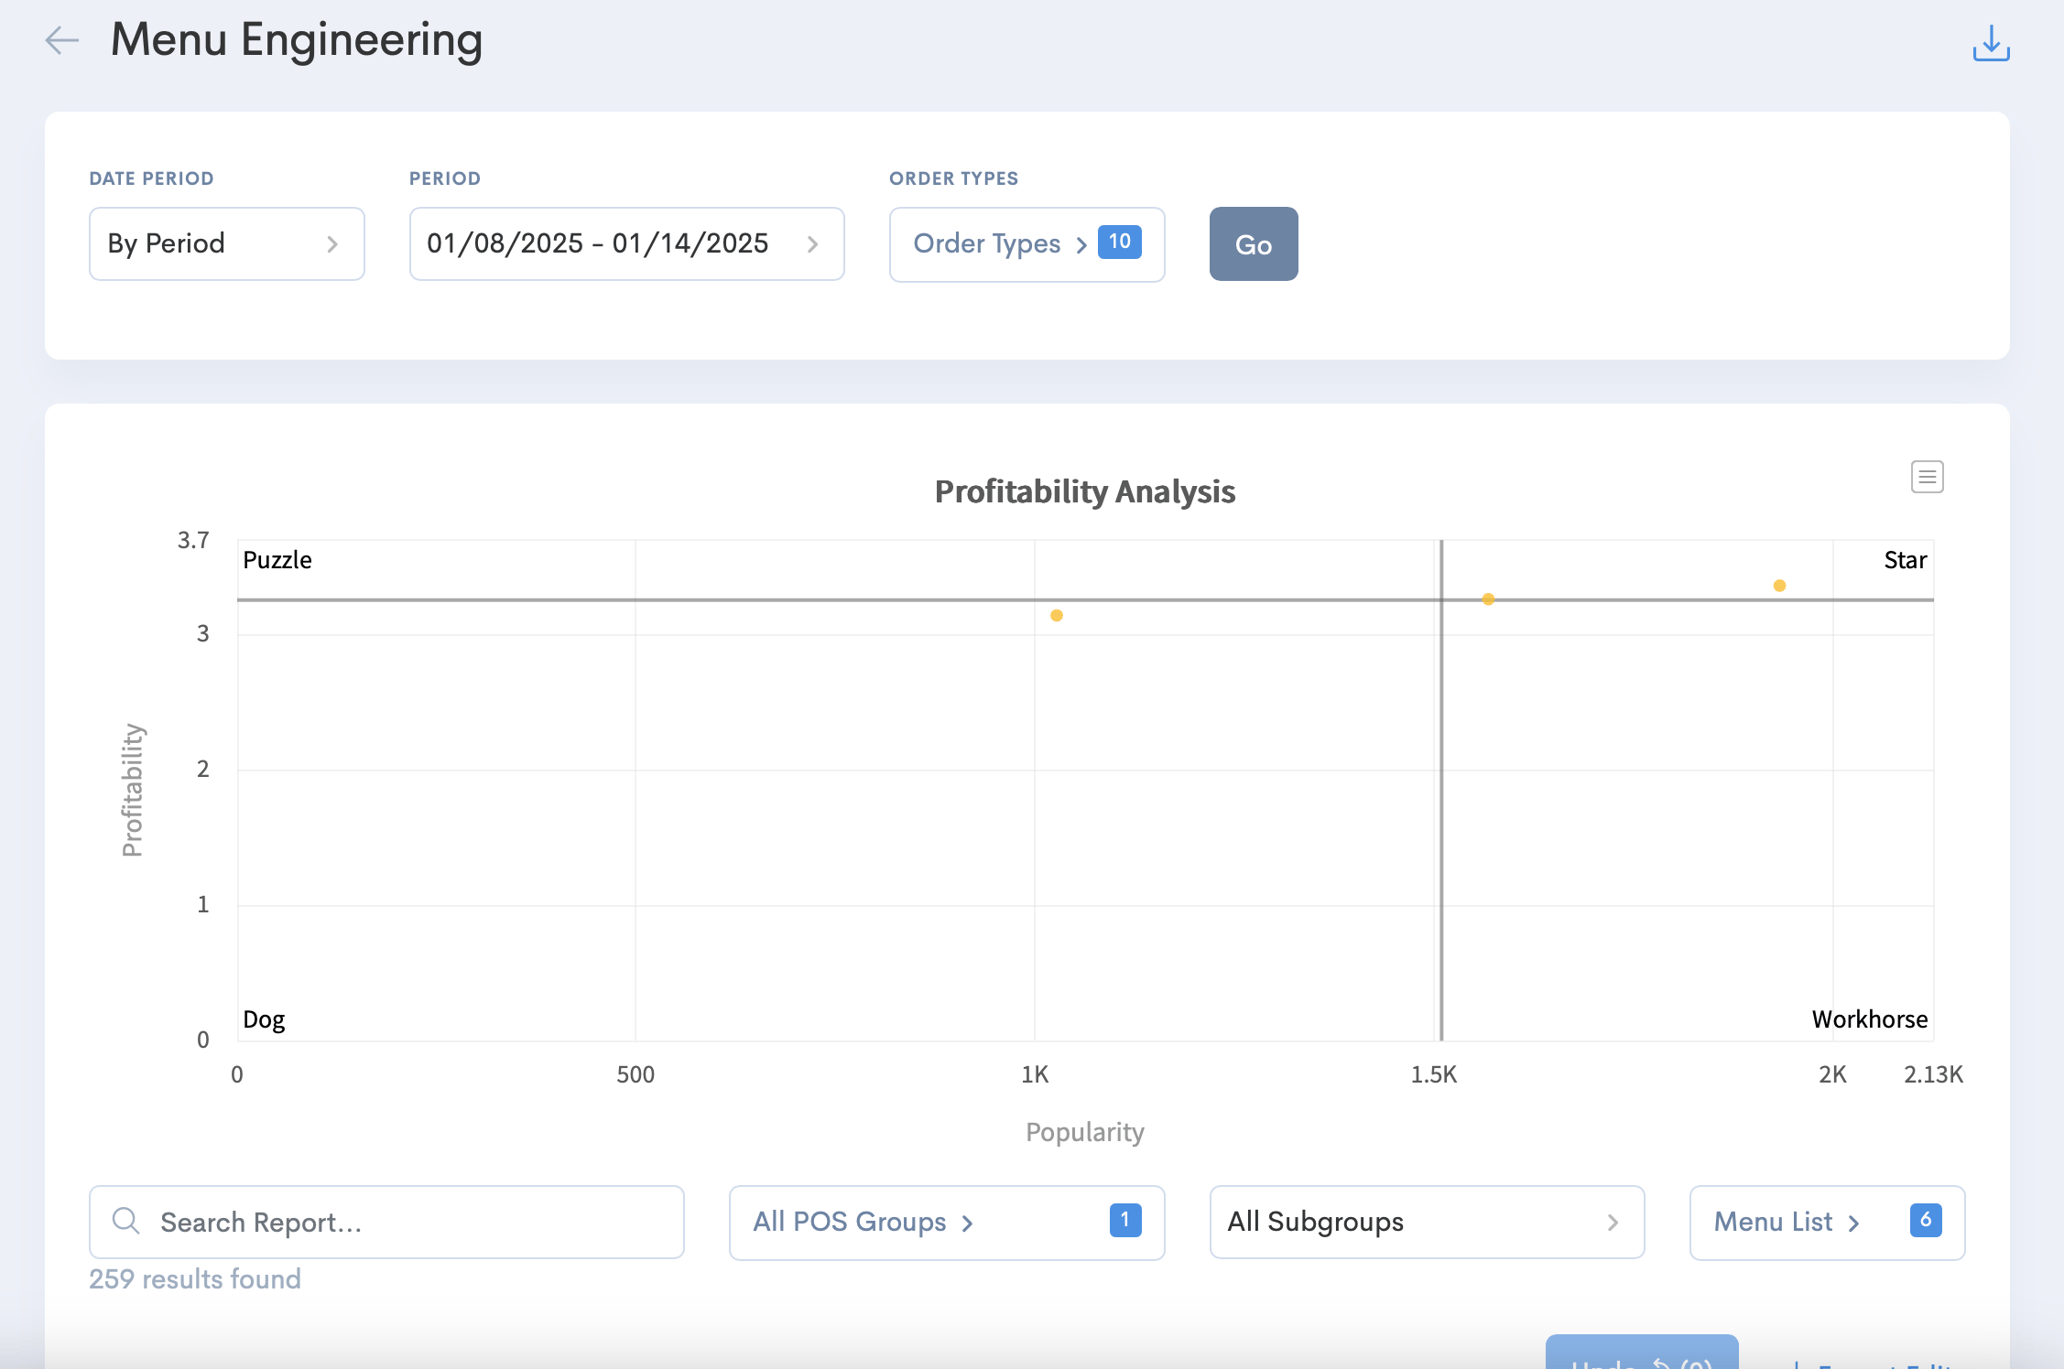Click the Undo button at bottom
2064x1369 pixels.
1642,1352
